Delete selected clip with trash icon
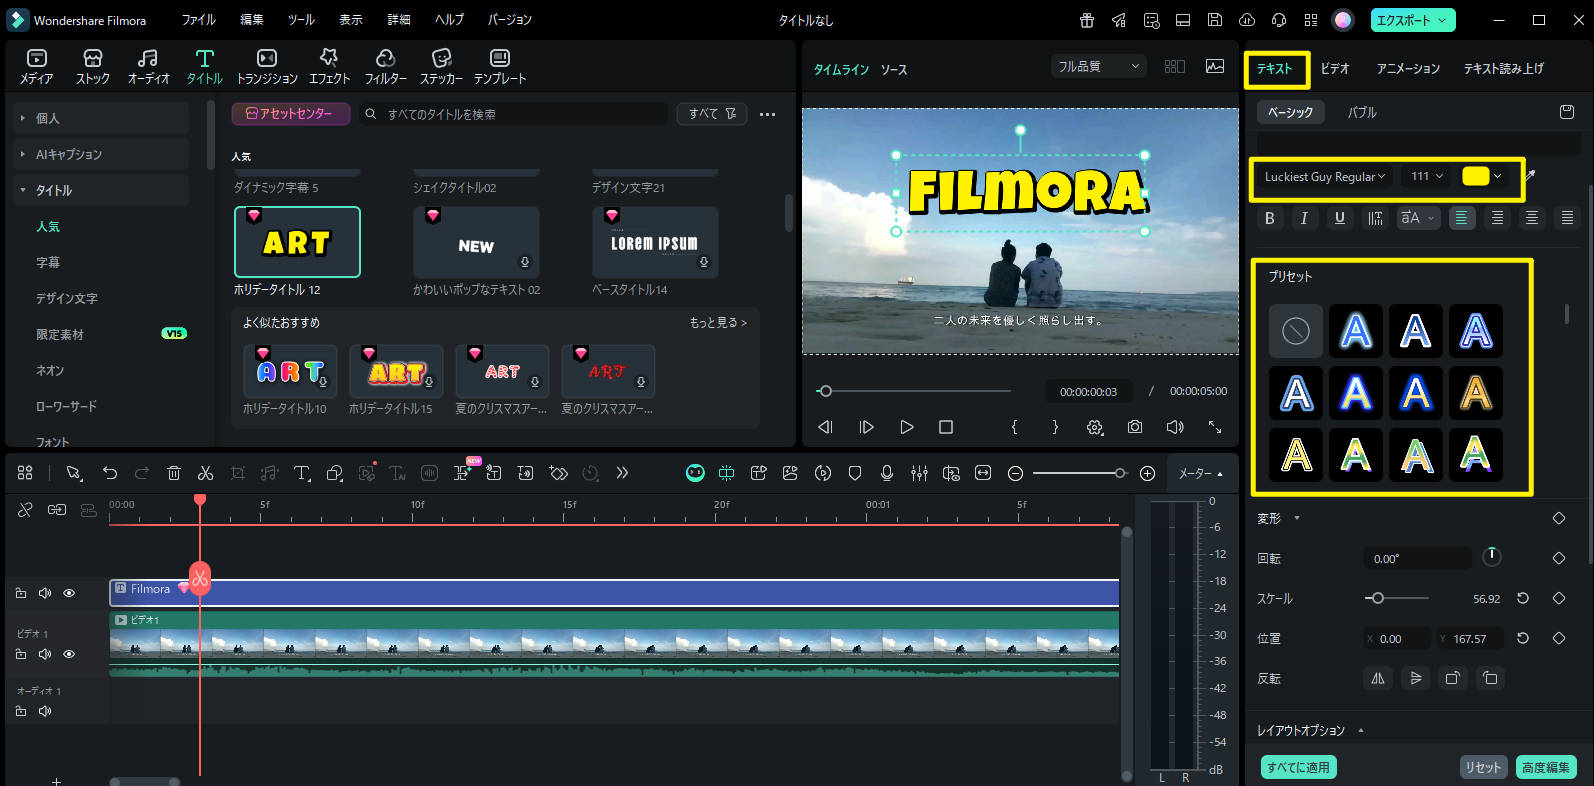 pos(174,473)
